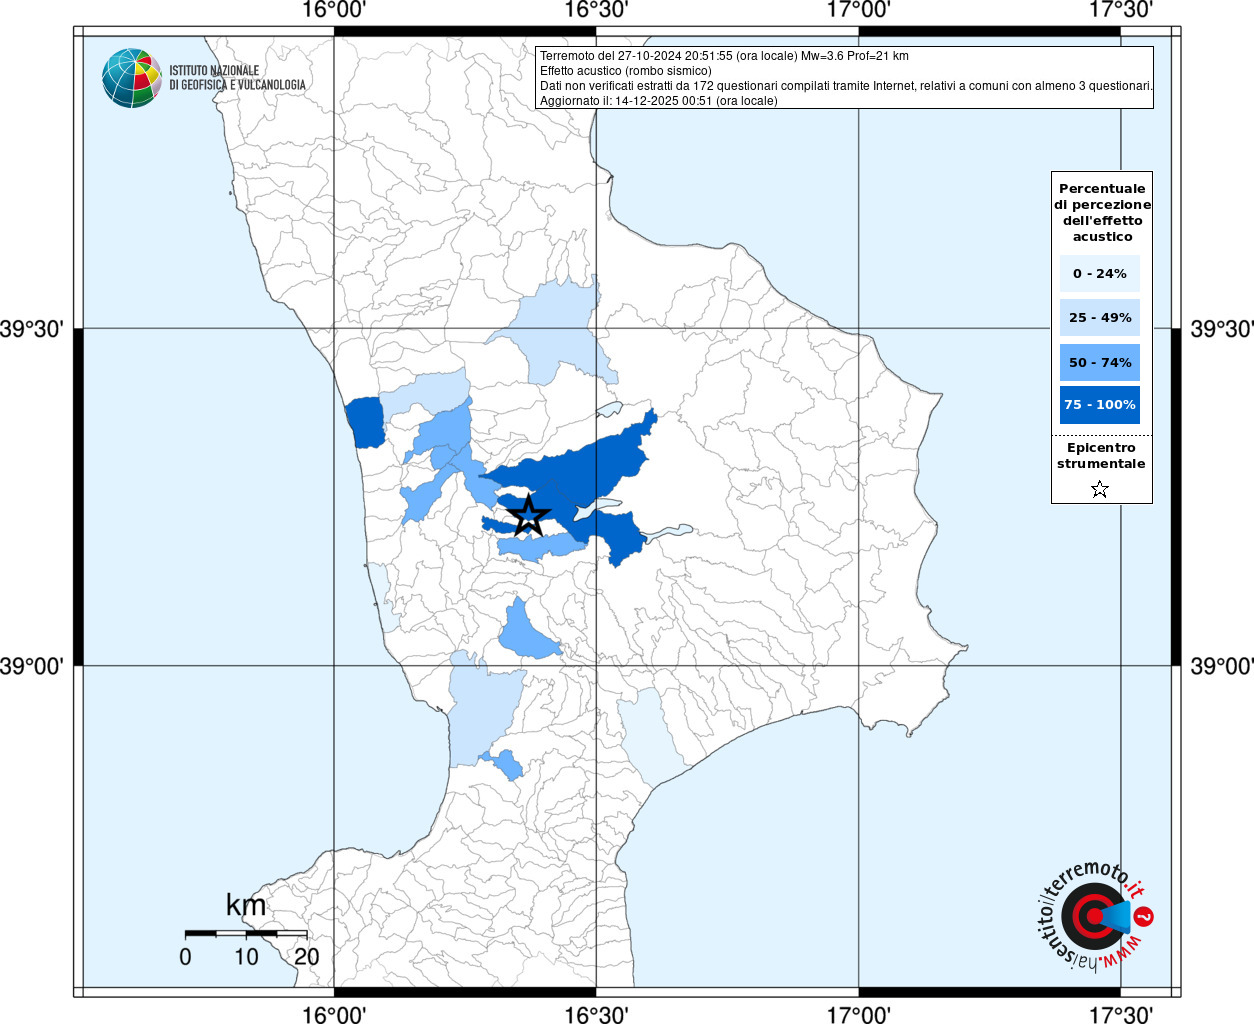Viewport: 1254px width, 1024px height.
Task: Select the 25 - 49% legend swatch
Action: tap(1100, 317)
